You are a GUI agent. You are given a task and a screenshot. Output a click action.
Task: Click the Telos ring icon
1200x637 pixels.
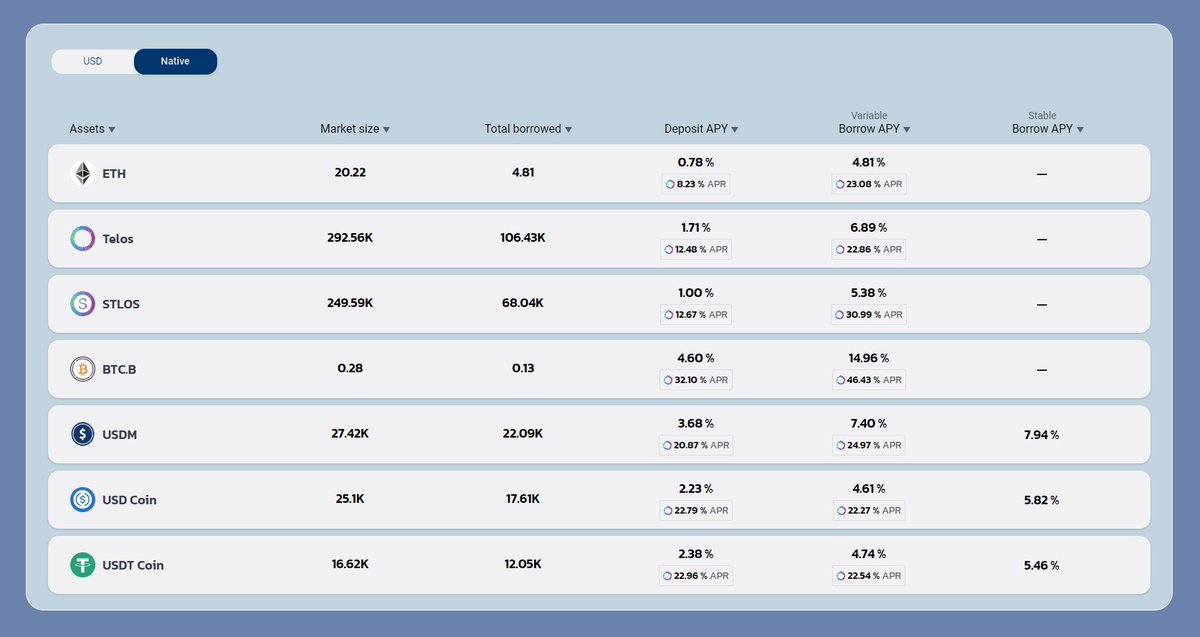[82, 239]
